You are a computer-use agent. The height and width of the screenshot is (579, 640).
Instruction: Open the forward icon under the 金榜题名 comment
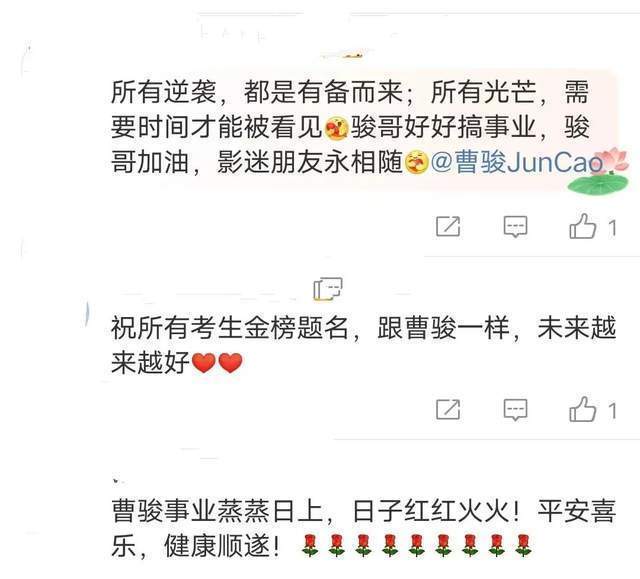(x=448, y=409)
